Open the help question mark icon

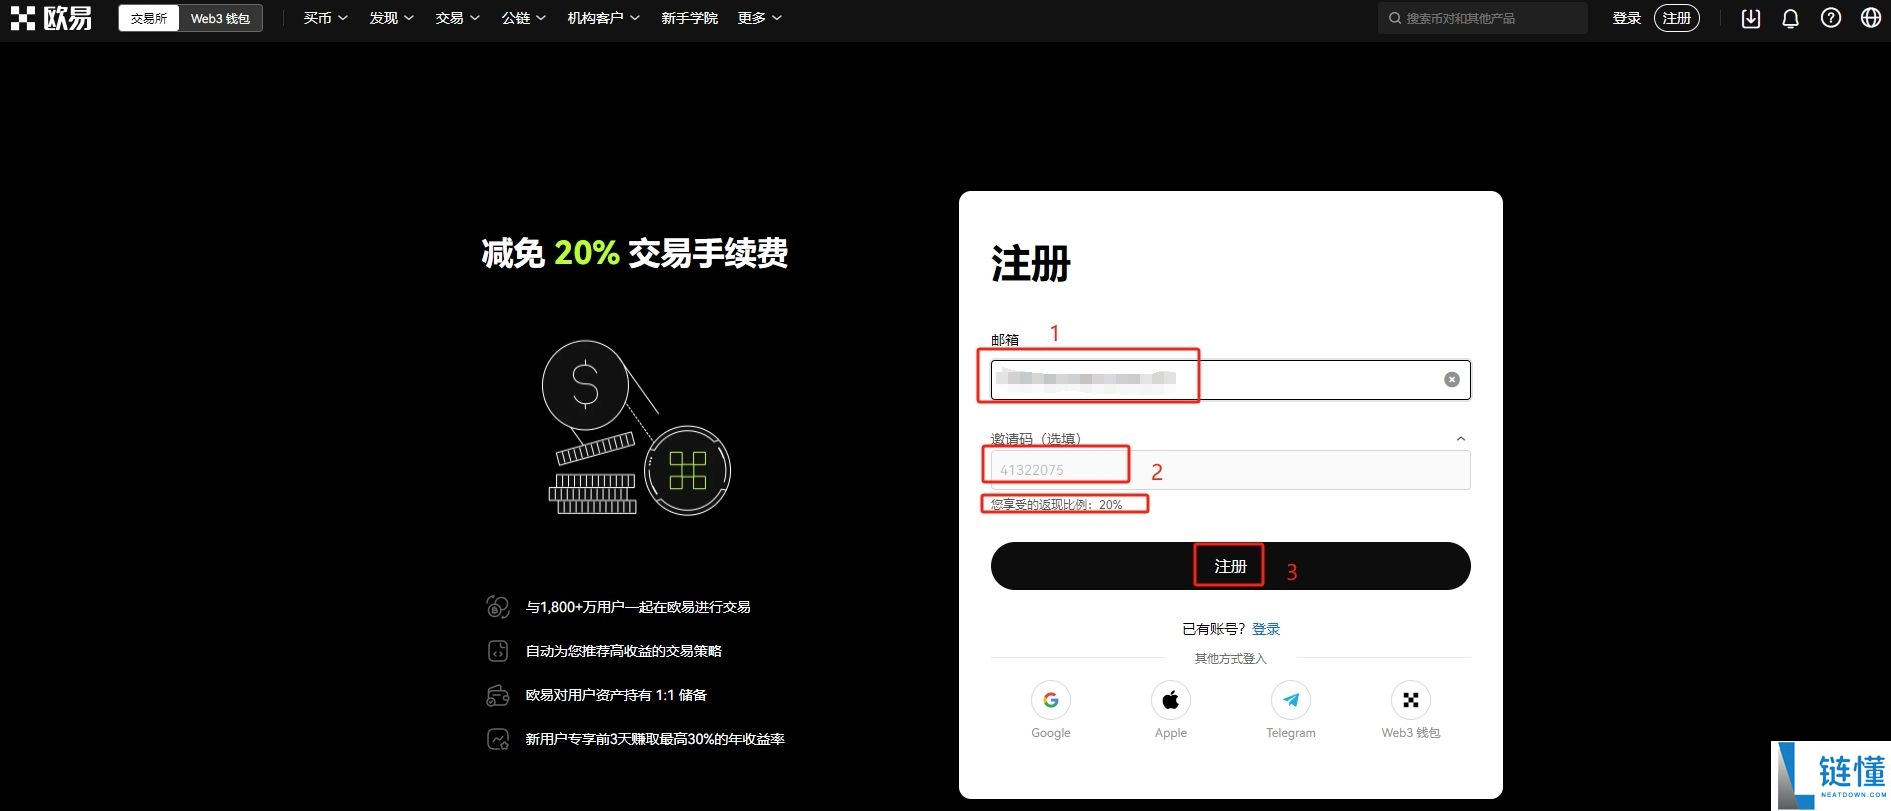[1830, 18]
